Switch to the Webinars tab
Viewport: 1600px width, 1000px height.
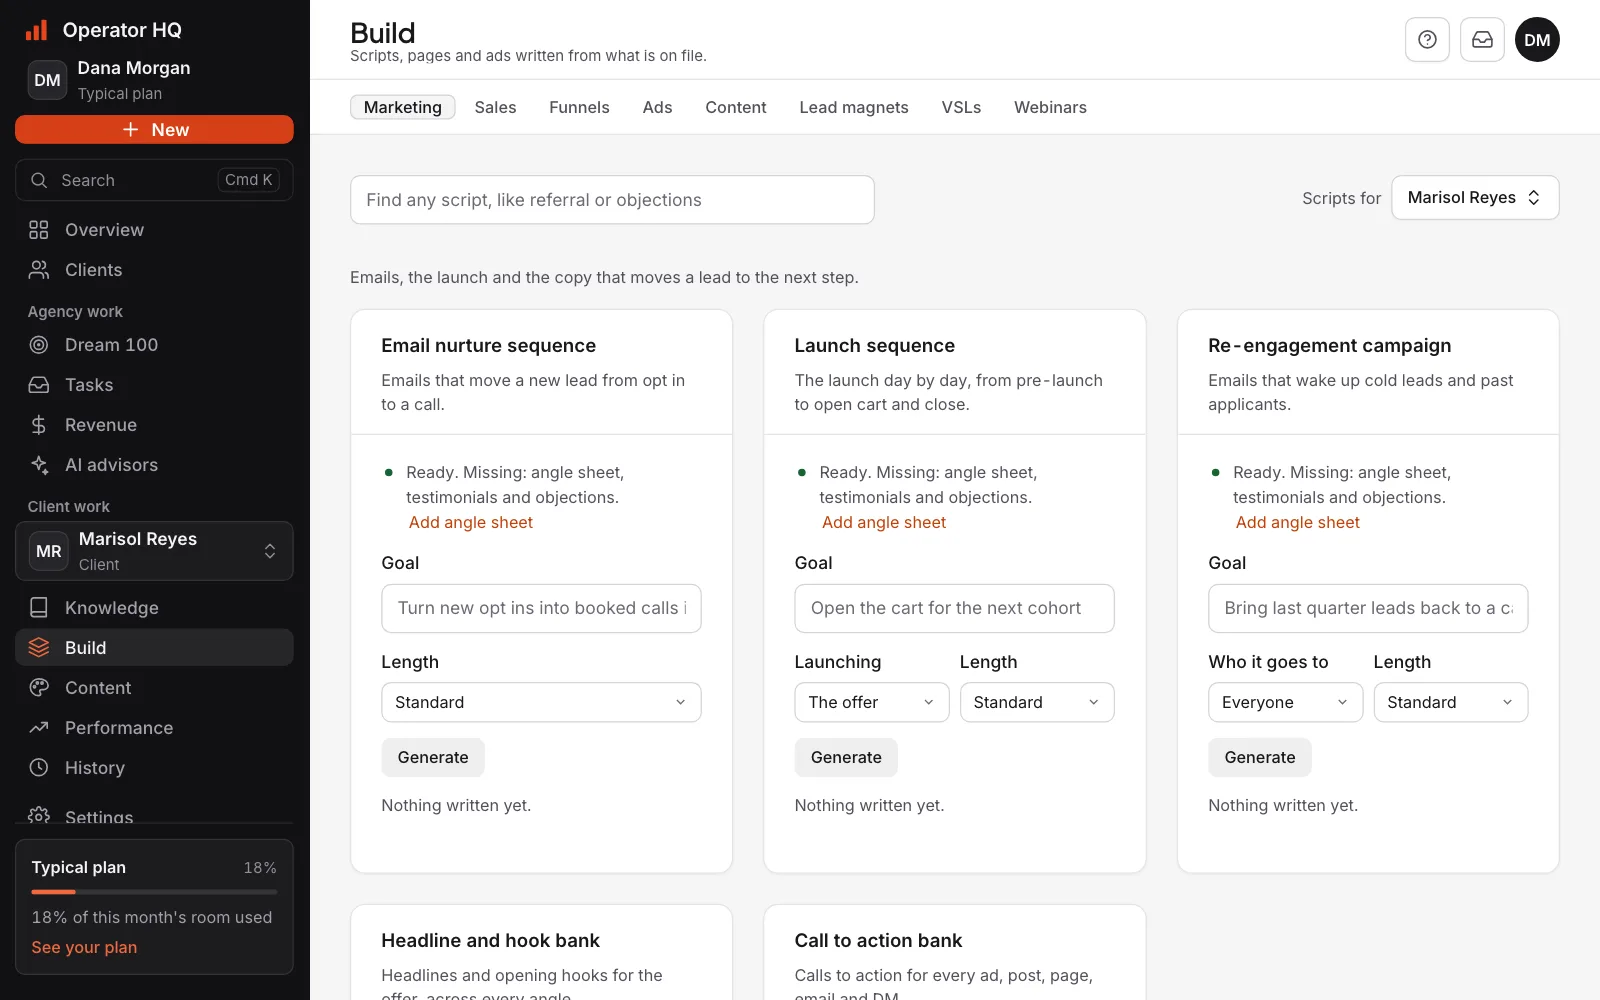[x=1050, y=107]
